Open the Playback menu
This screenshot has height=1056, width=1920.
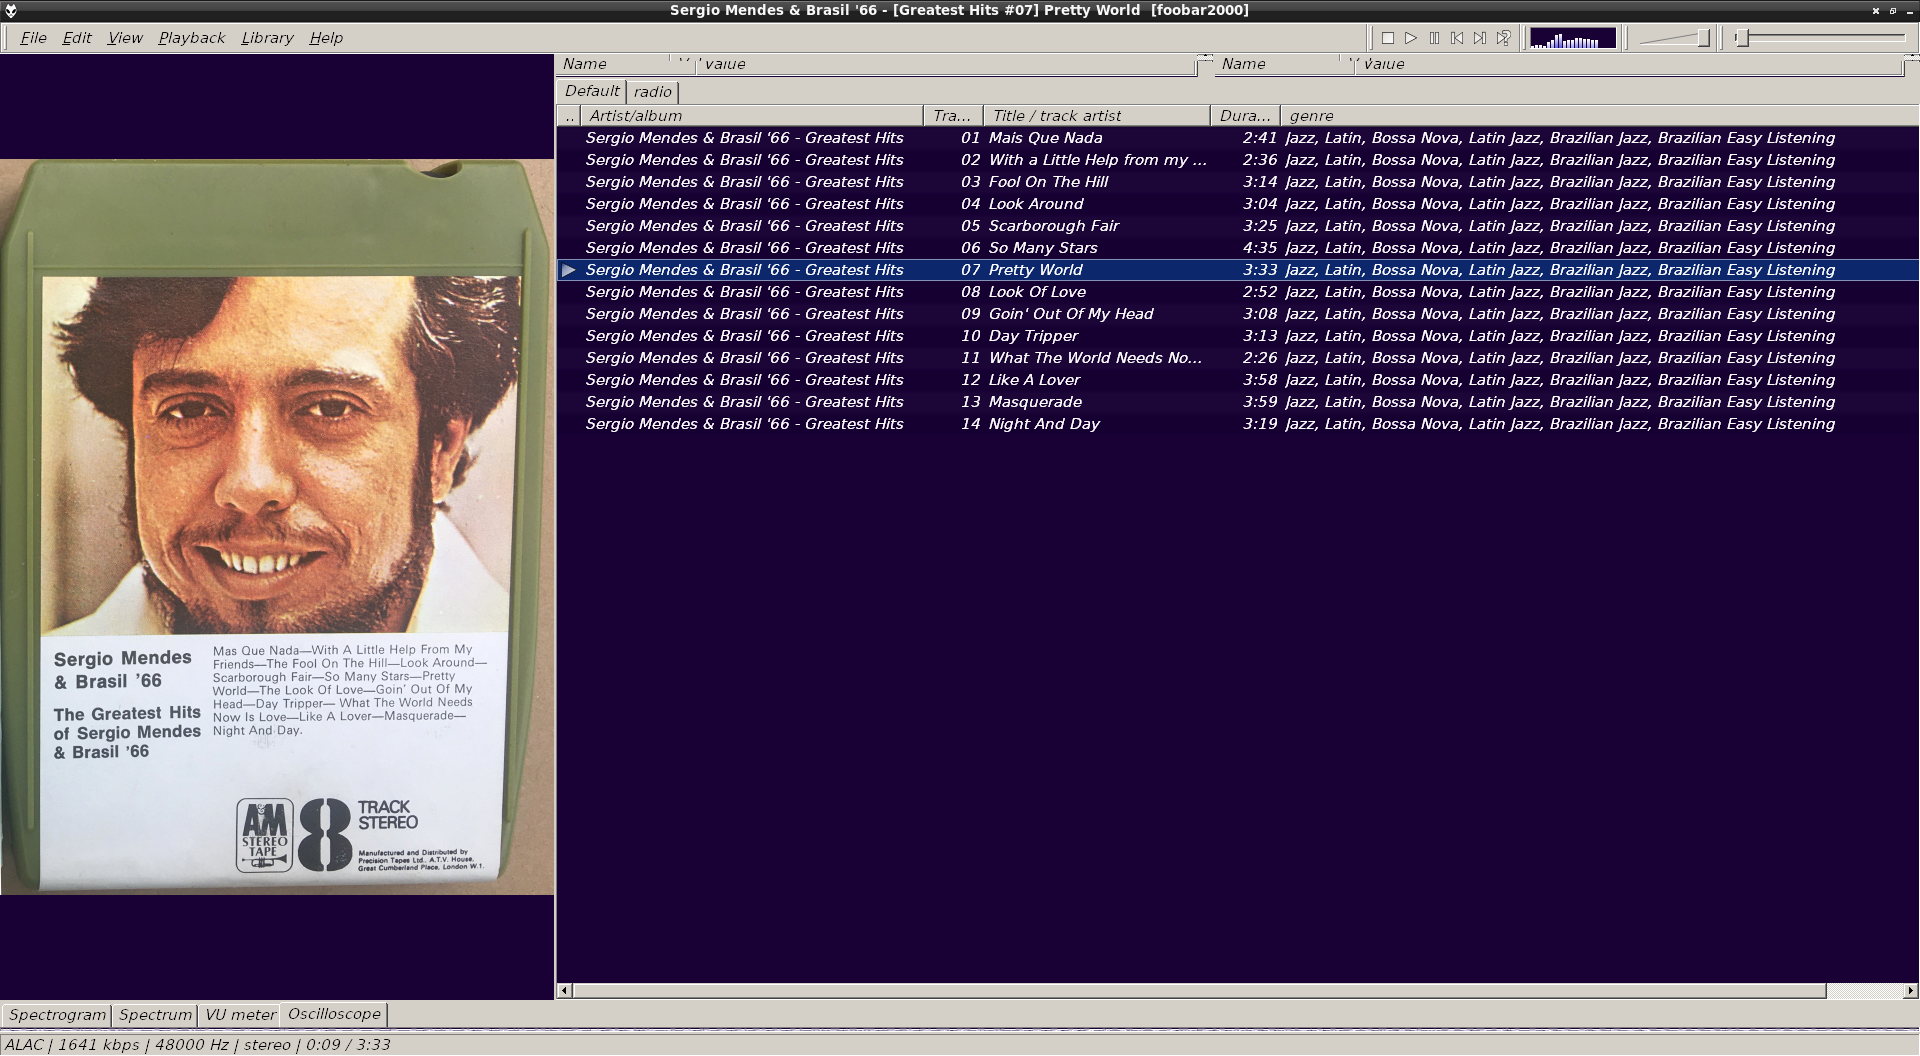pos(192,38)
